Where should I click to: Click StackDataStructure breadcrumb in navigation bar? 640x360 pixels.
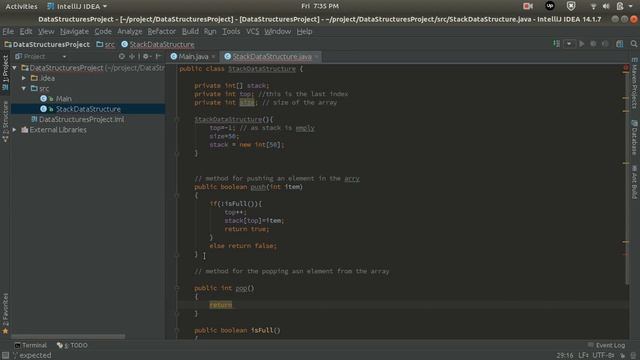pos(158,44)
